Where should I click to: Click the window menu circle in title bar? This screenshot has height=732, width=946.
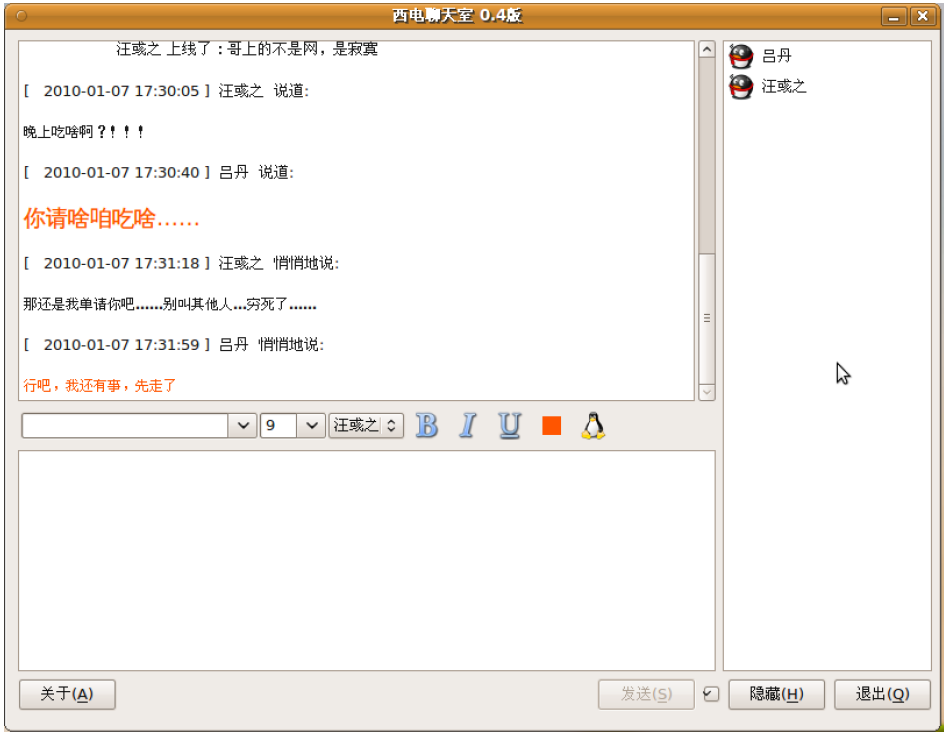coord(21,16)
